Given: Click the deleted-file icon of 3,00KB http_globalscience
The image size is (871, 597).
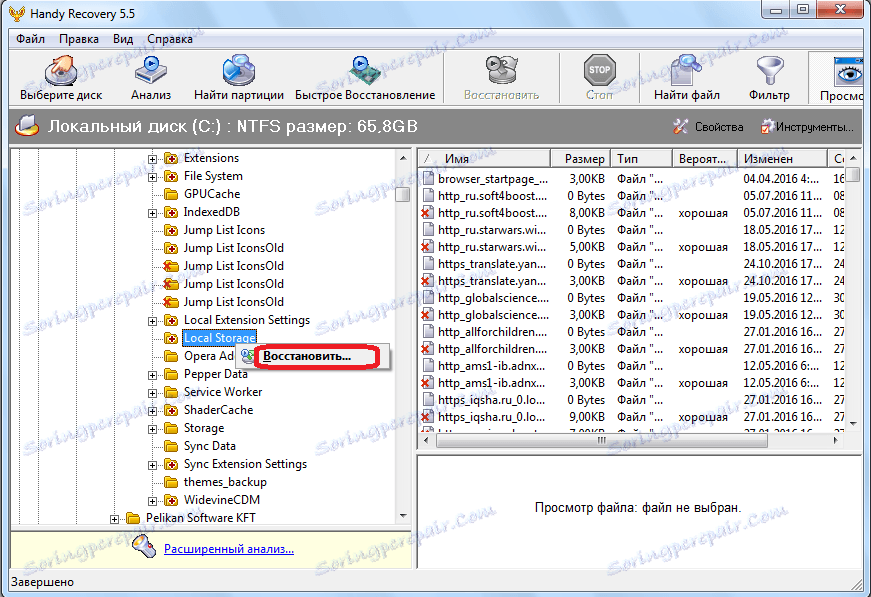Looking at the screenshot, I should coord(427,315).
